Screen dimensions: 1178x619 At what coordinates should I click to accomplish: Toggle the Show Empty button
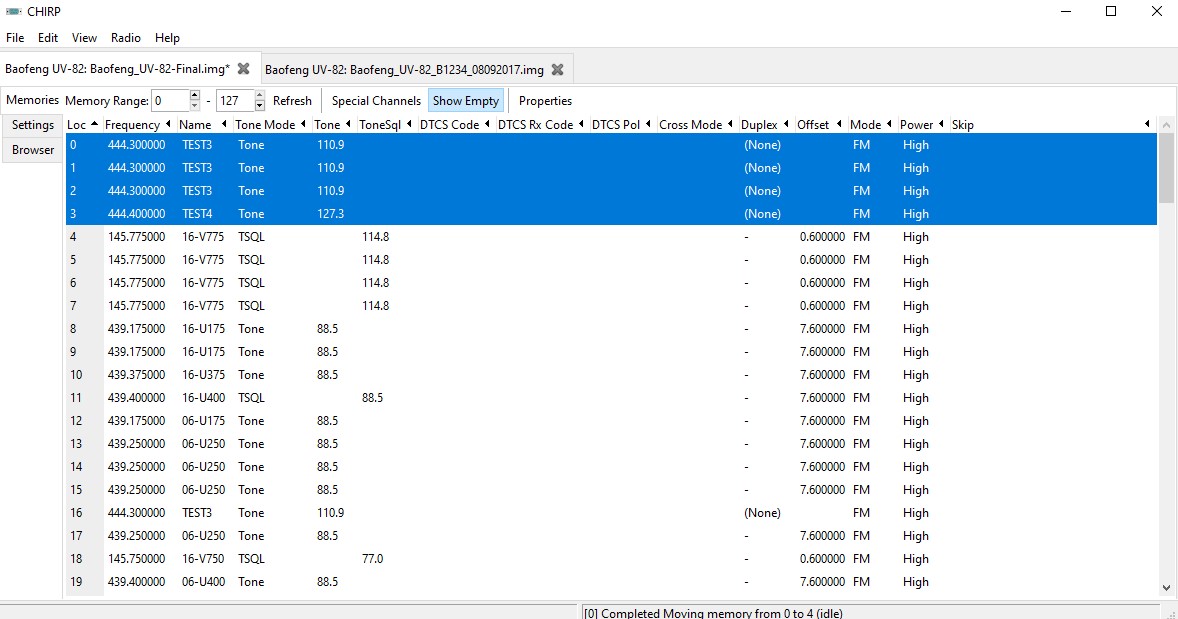click(x=466, y=101)
